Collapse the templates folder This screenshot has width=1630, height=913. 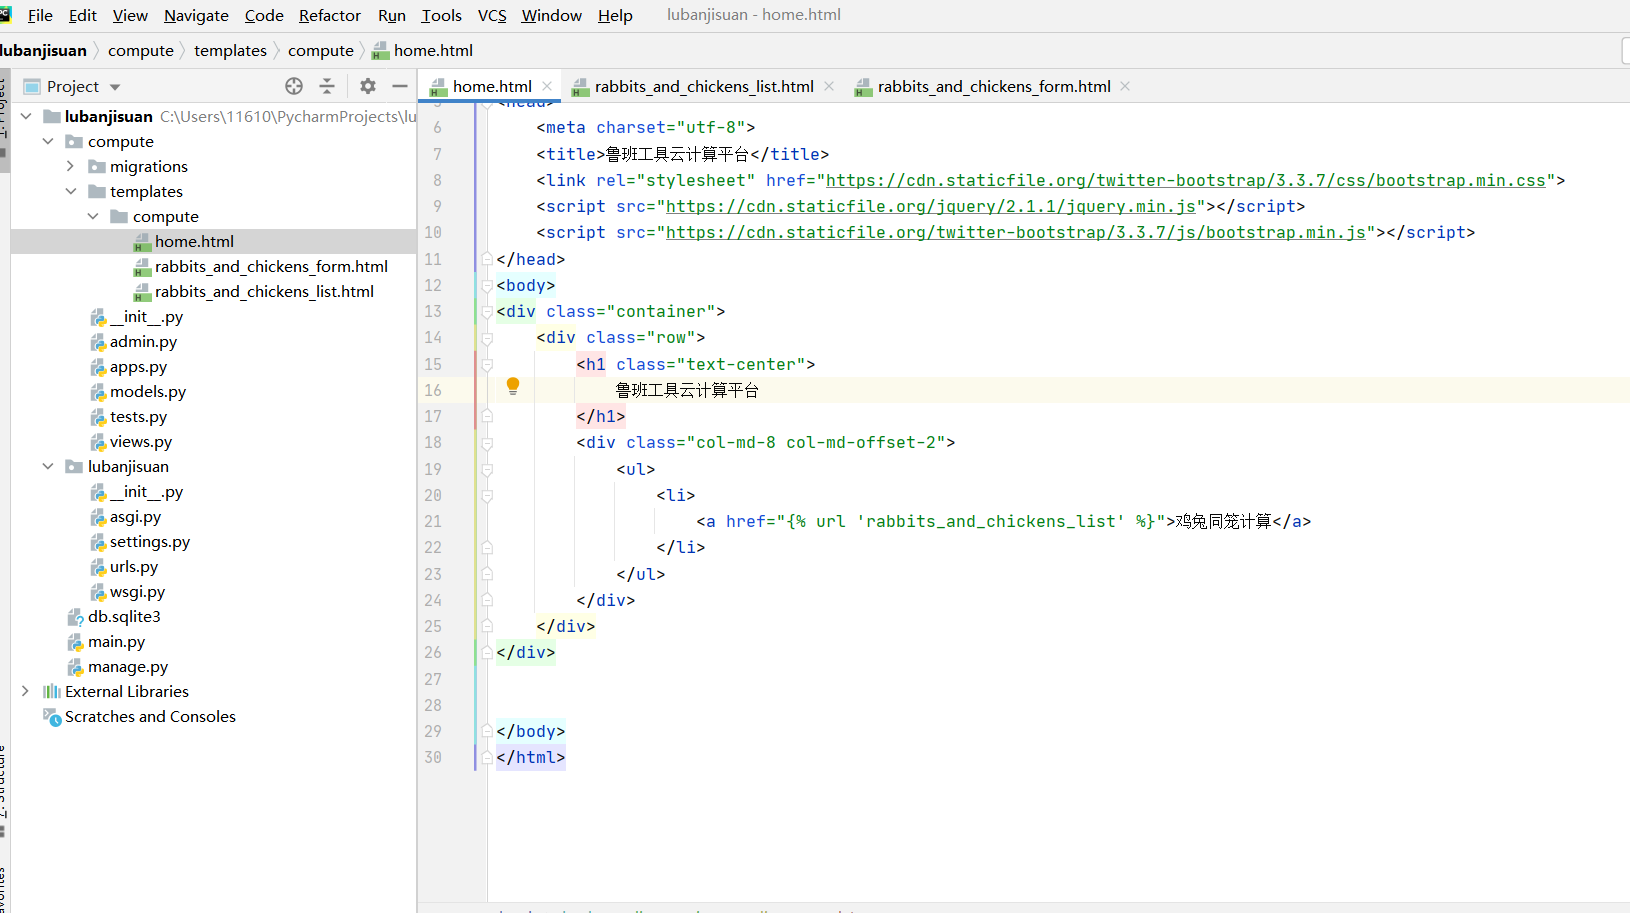(70, 191)
